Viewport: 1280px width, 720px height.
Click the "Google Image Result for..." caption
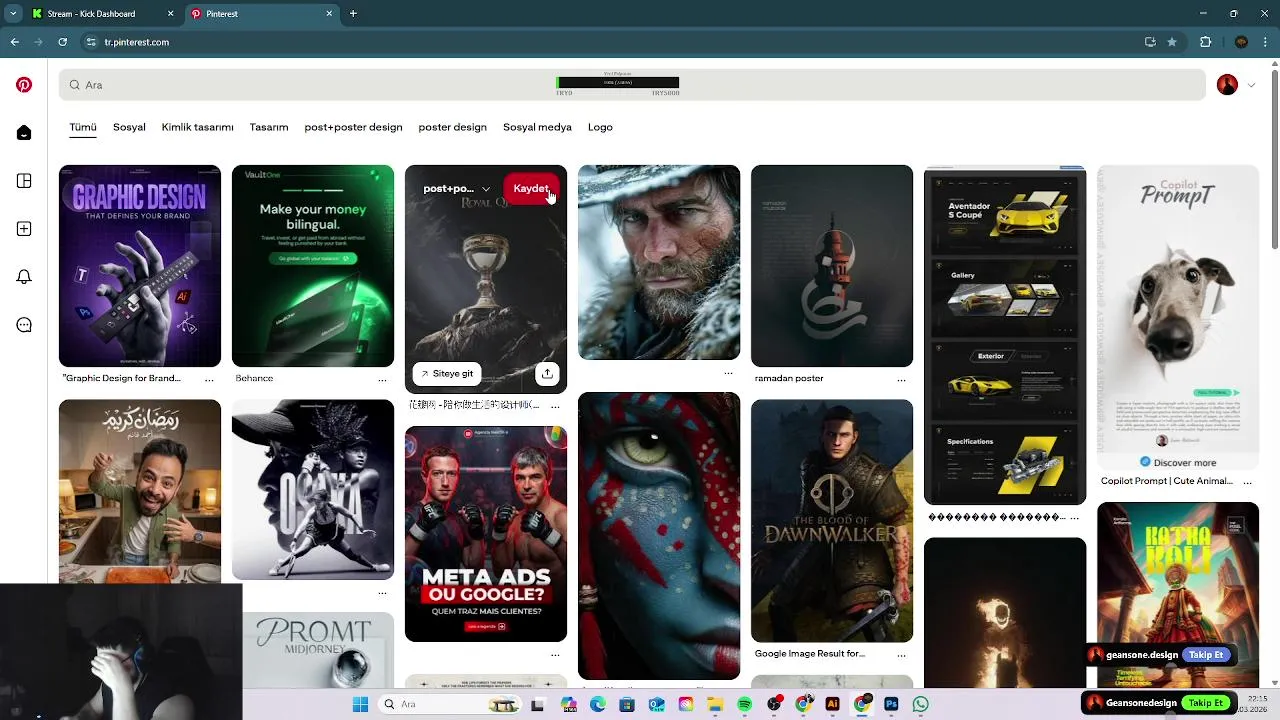[810, 653]
